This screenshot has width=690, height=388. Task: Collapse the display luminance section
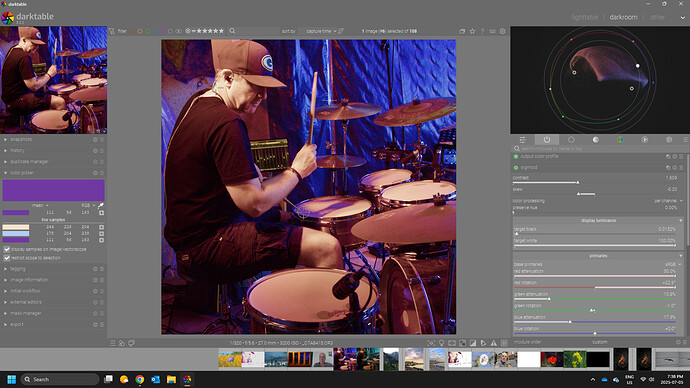coord(598,220)
